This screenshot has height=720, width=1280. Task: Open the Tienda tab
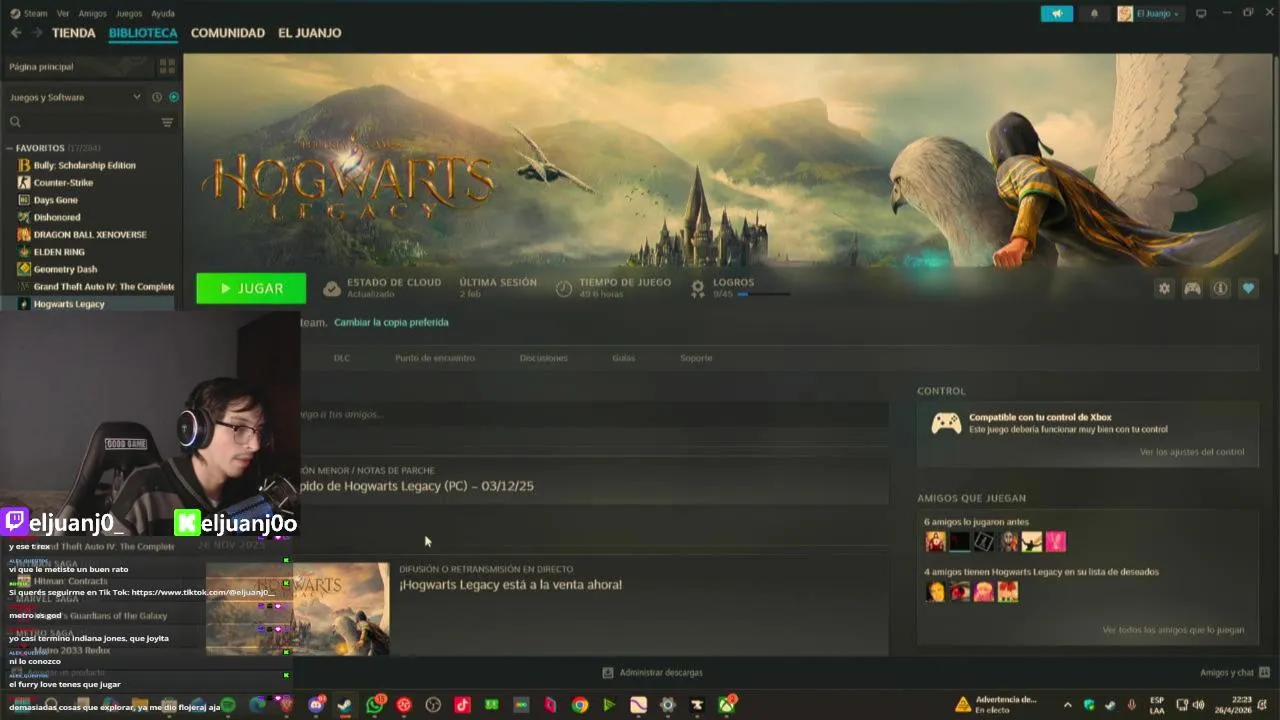tap(74, 33)
